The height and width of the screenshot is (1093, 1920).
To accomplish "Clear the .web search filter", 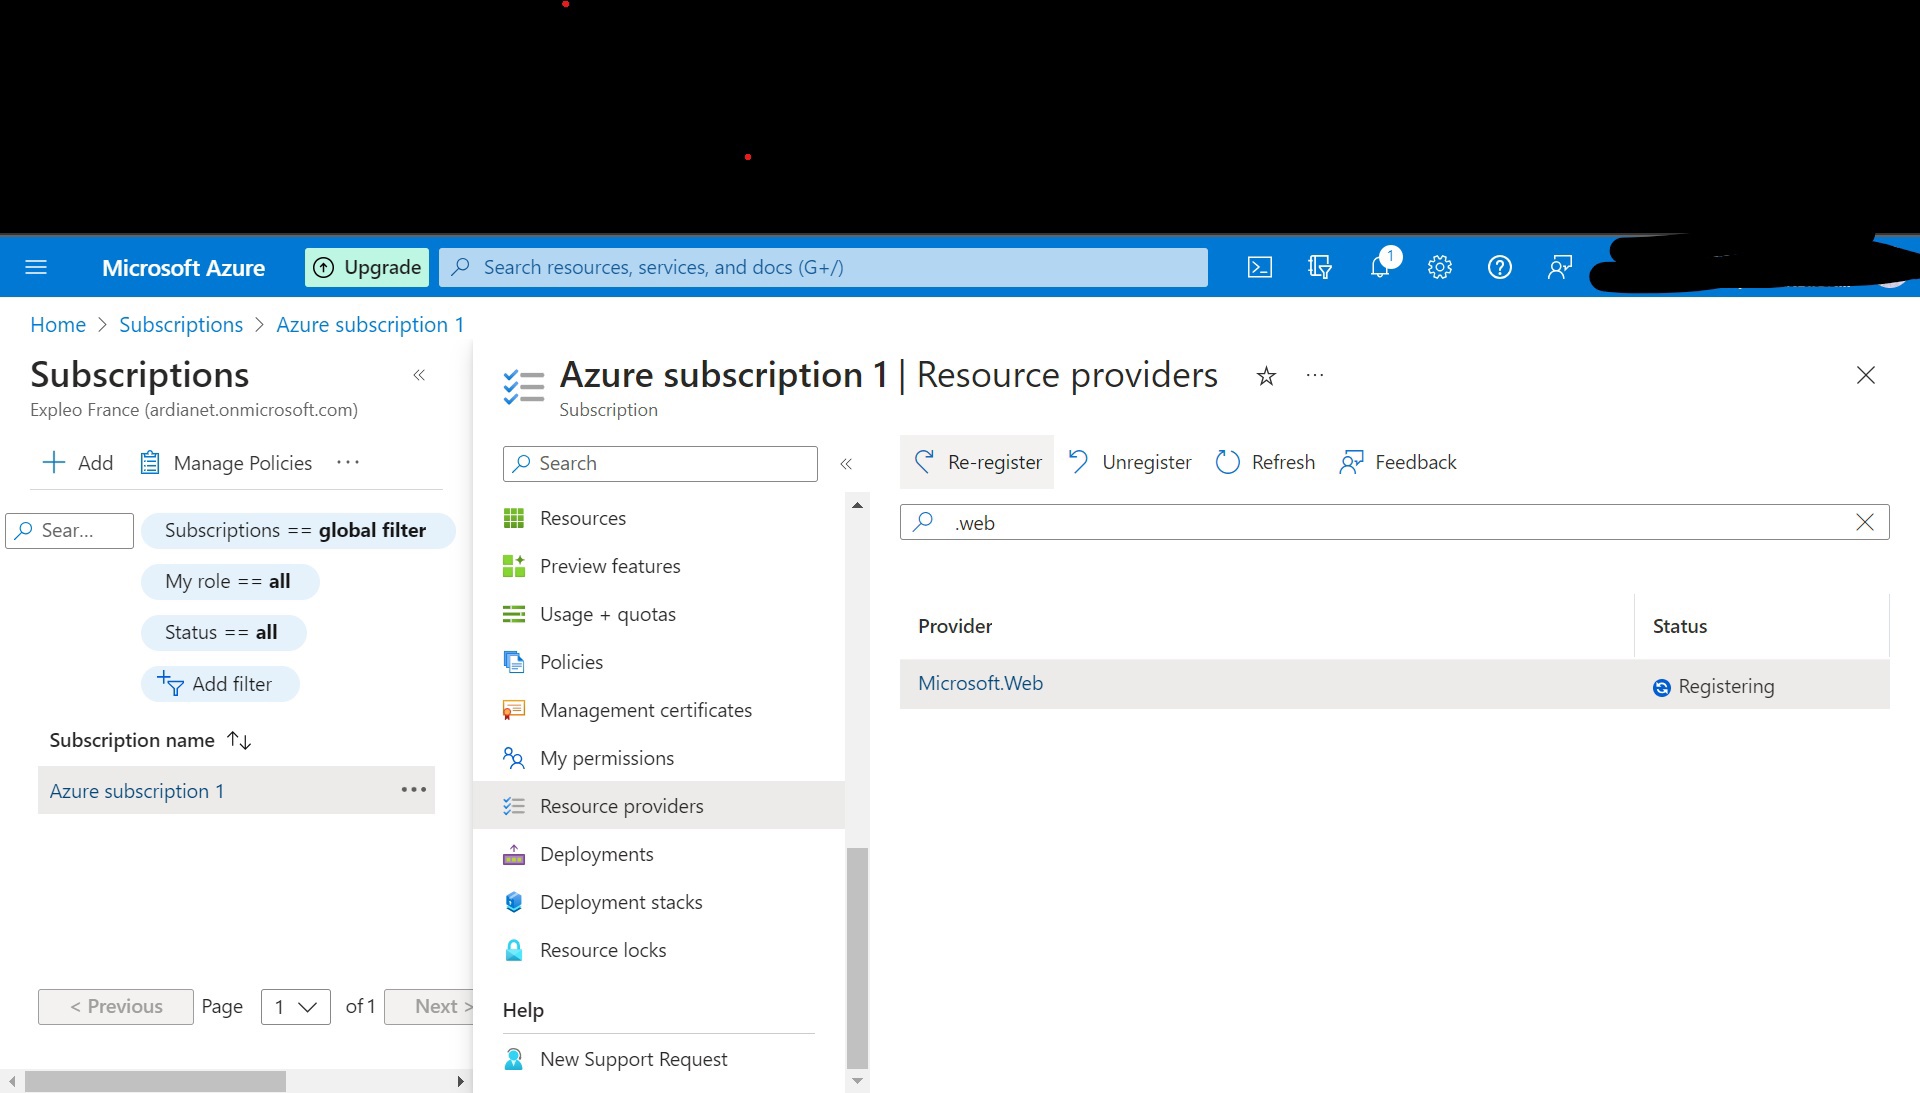I will pyautogui.click(x=1865, y=522).
